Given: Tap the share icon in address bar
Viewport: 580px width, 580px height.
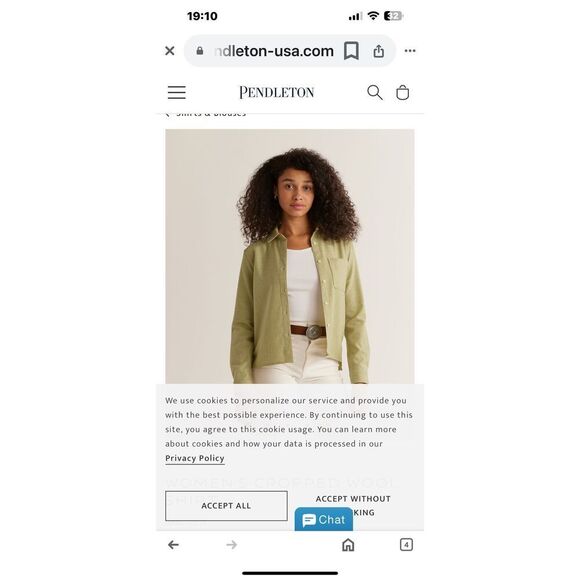Looking at the screenshot, I should (x=378, y=51).
